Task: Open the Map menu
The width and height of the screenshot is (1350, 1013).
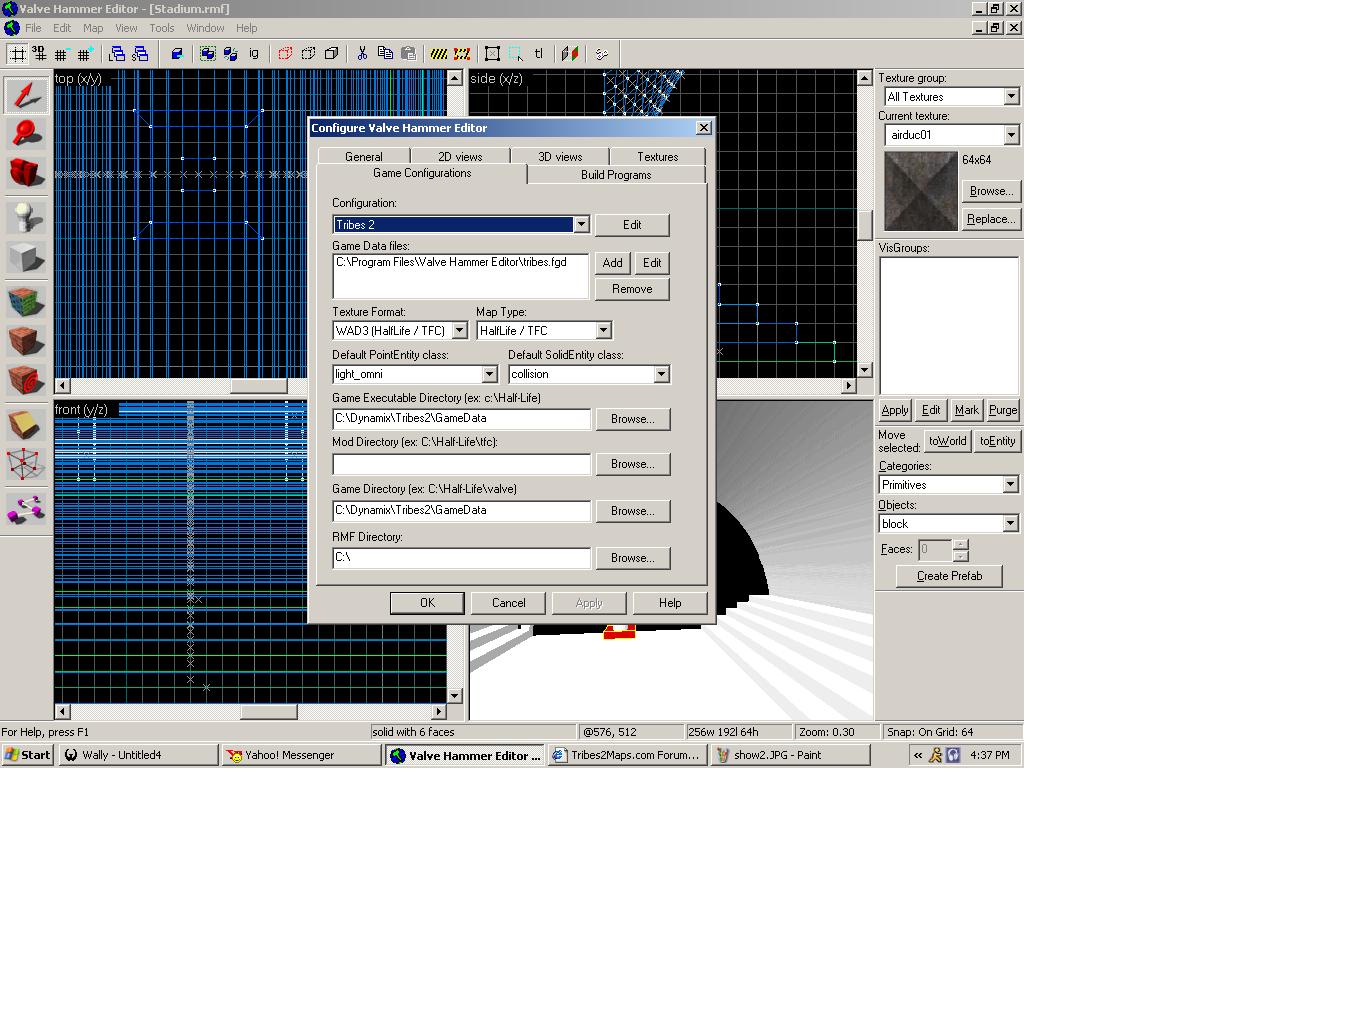Action: (93, 28)
